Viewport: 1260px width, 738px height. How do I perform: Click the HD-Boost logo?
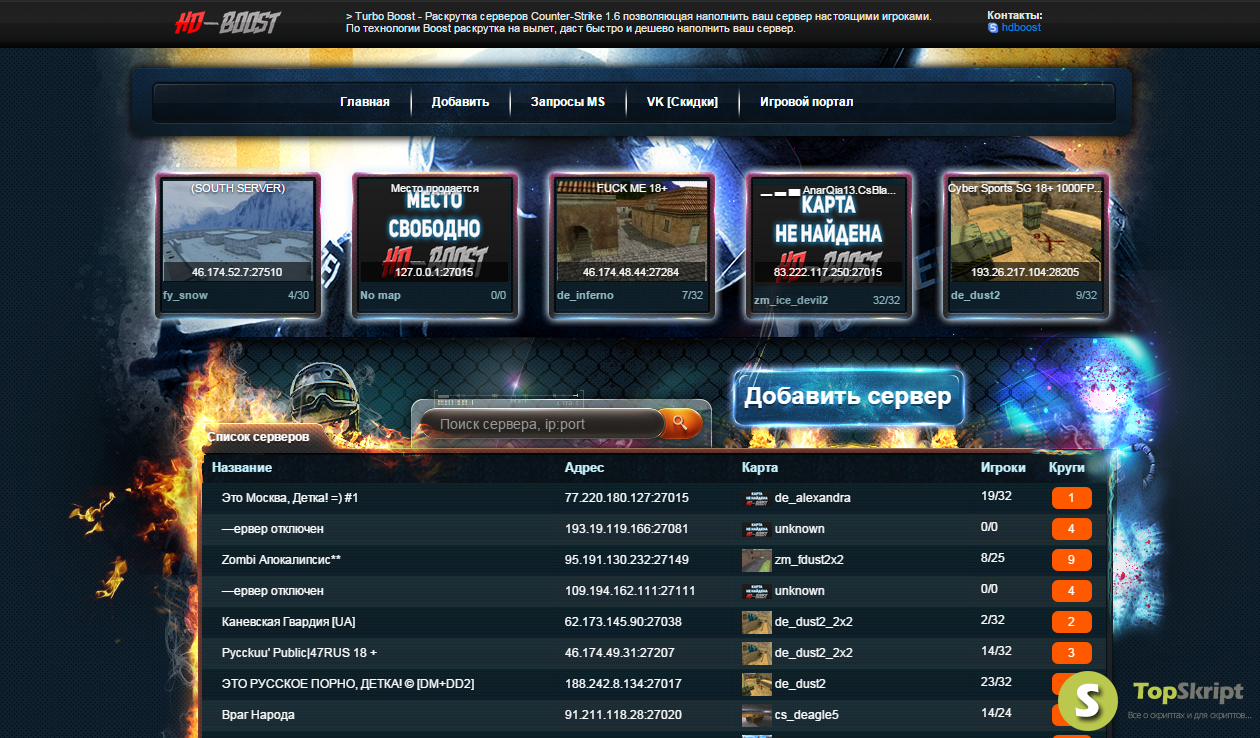[228, 23]
